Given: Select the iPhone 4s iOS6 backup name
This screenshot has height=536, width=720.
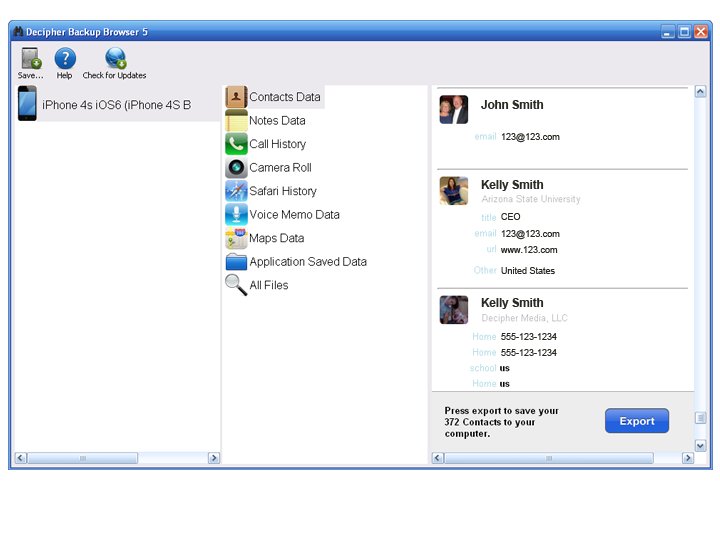Looking at the screenshot, I should [x=117, y=105].
